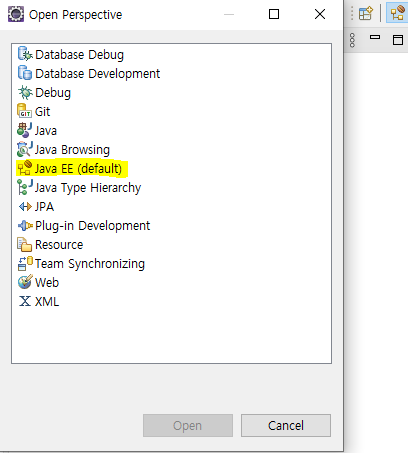Choose the Debug perspective text
The height and width of the screenshot is (453, 408).
pos(53,93)
